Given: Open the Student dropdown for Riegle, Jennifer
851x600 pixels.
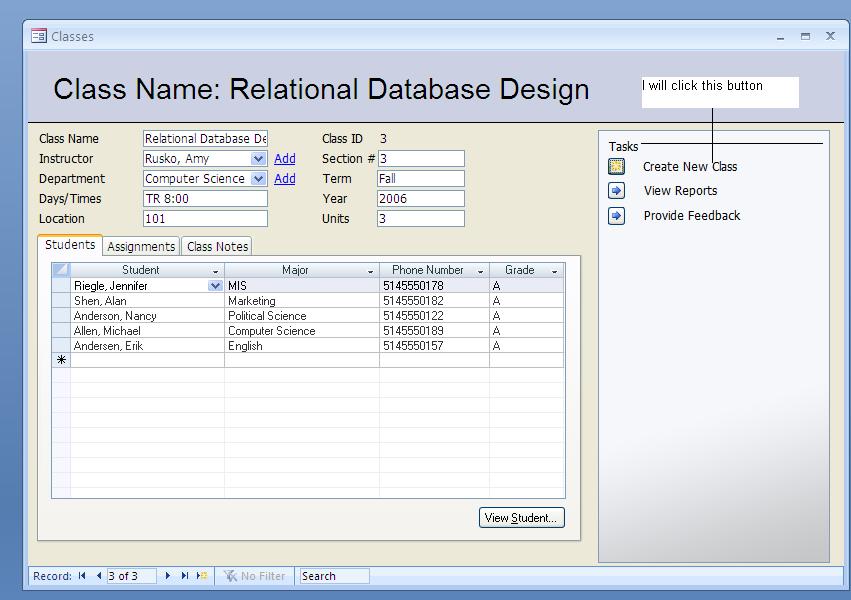Looking at the screenshot, I should point(215,286).
